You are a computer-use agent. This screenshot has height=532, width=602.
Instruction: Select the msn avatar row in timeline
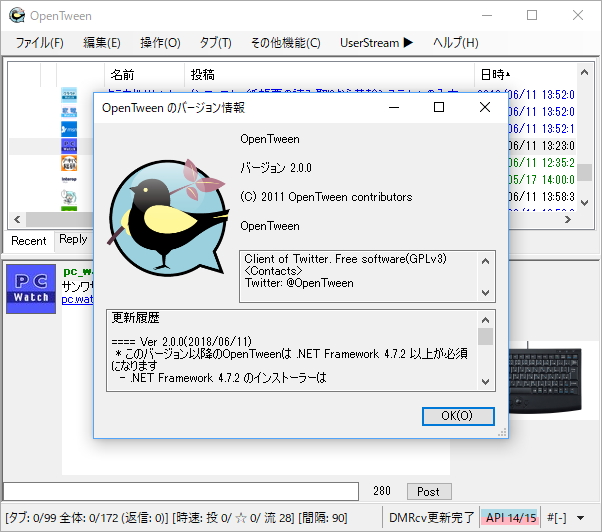[69, 129]
